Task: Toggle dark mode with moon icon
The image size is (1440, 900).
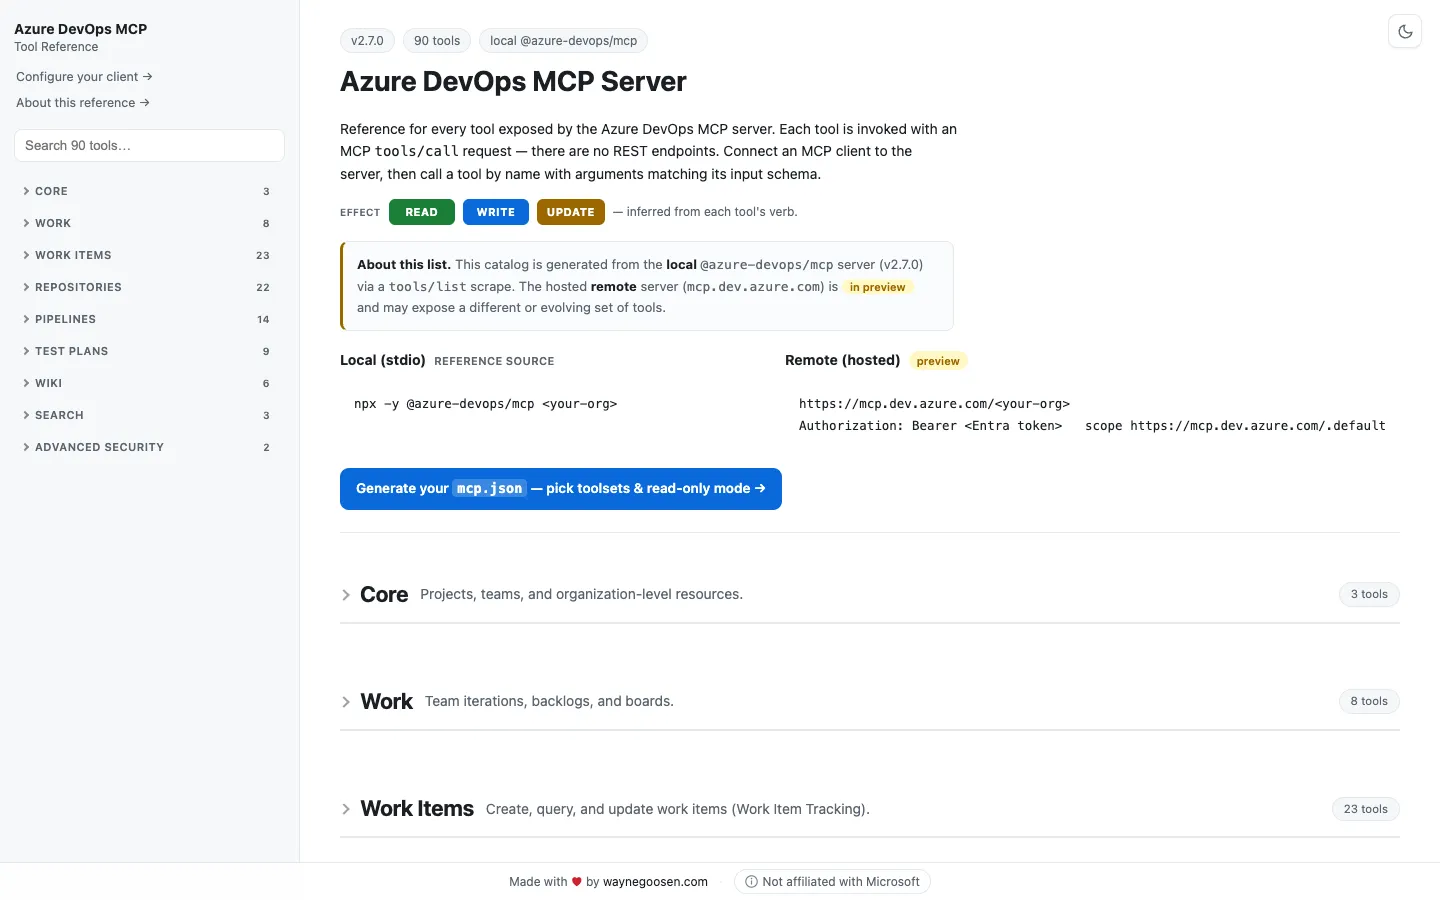Action: click(1405, 32)
